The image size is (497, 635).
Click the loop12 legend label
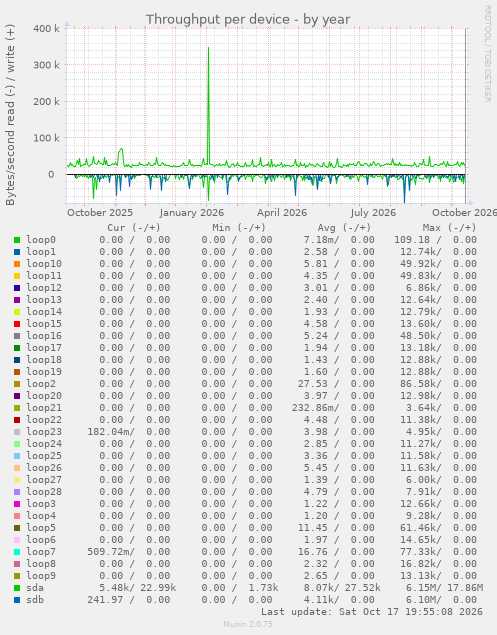(44, 288)
